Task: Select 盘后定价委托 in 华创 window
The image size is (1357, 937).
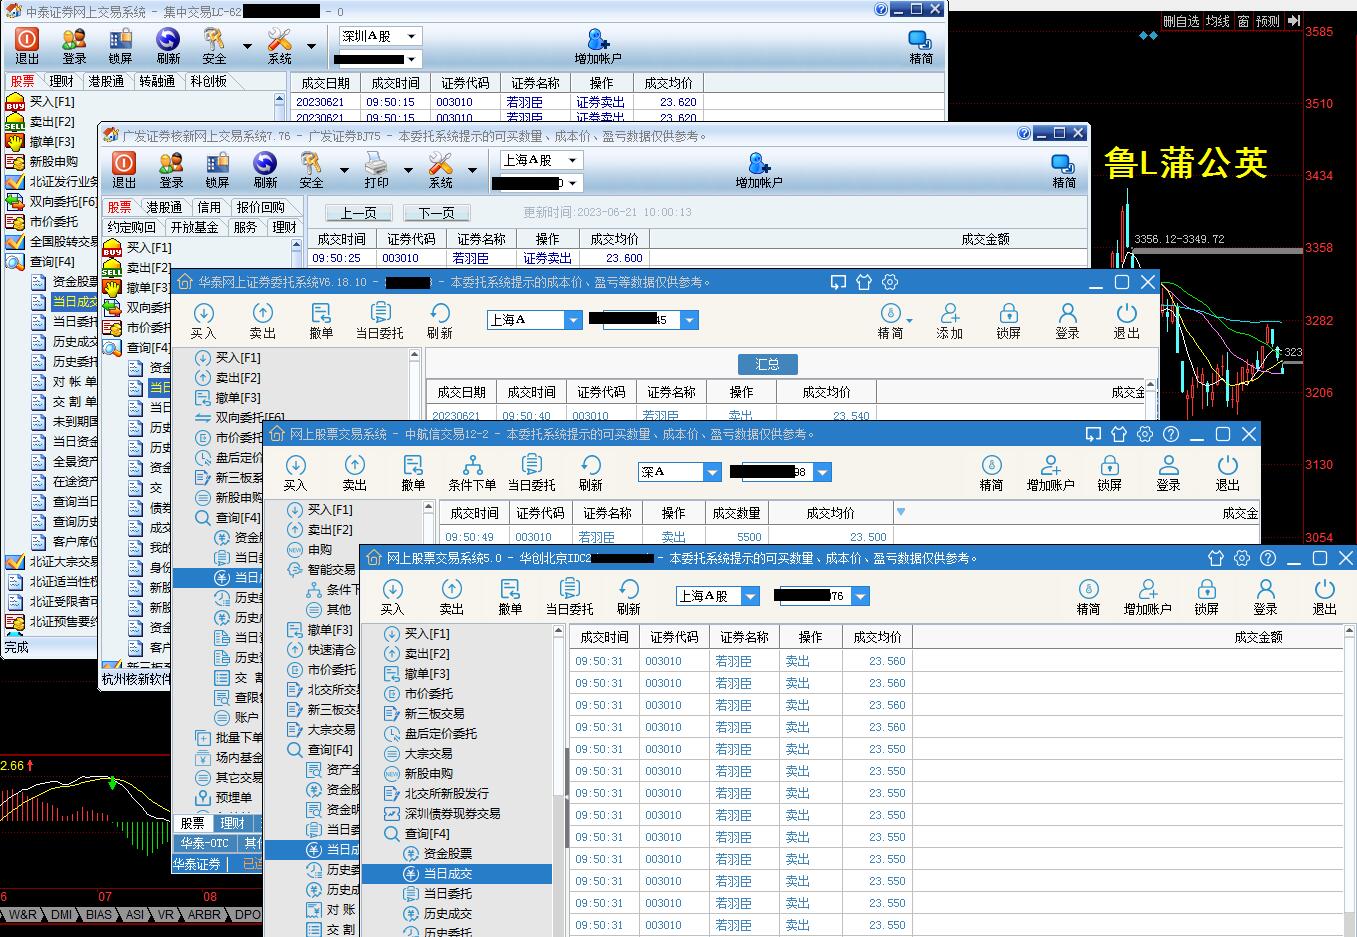Action: tap(440, 733)
